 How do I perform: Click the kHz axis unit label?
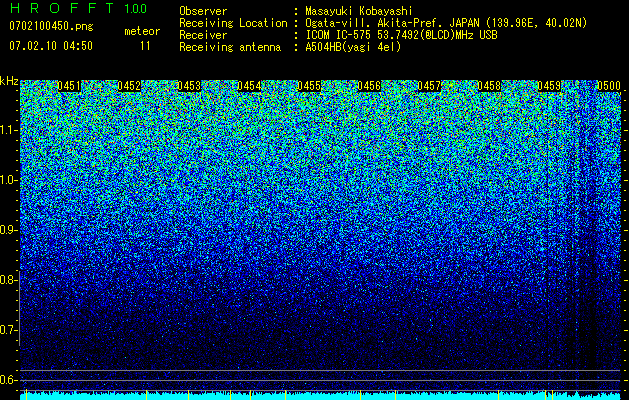click(x=9, y=81)
